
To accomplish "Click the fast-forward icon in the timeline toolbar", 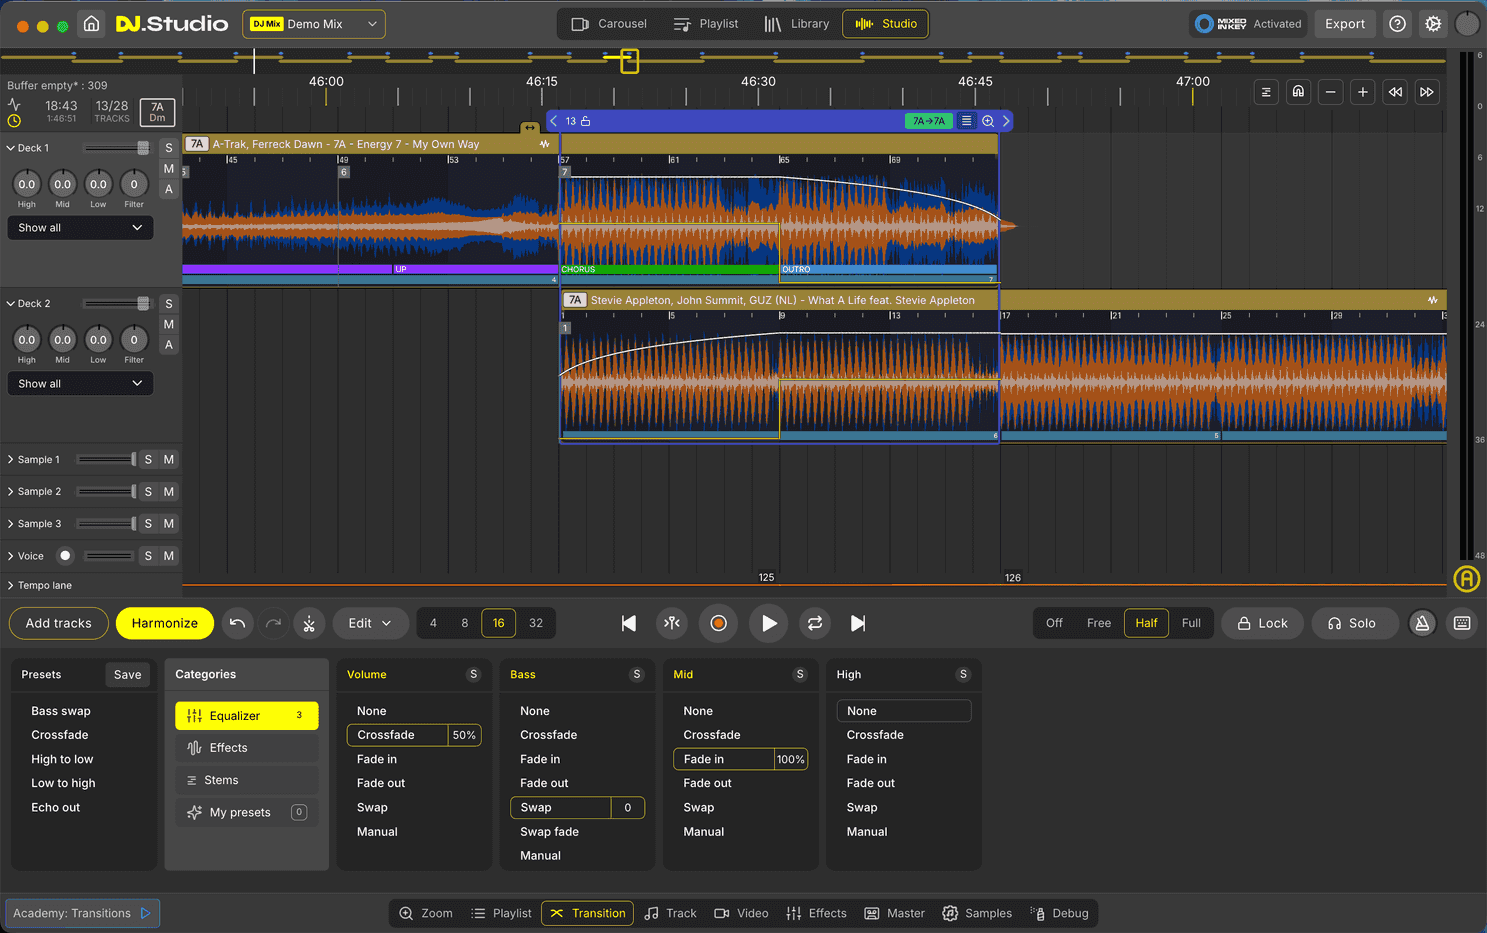I will pos(1427,91).
